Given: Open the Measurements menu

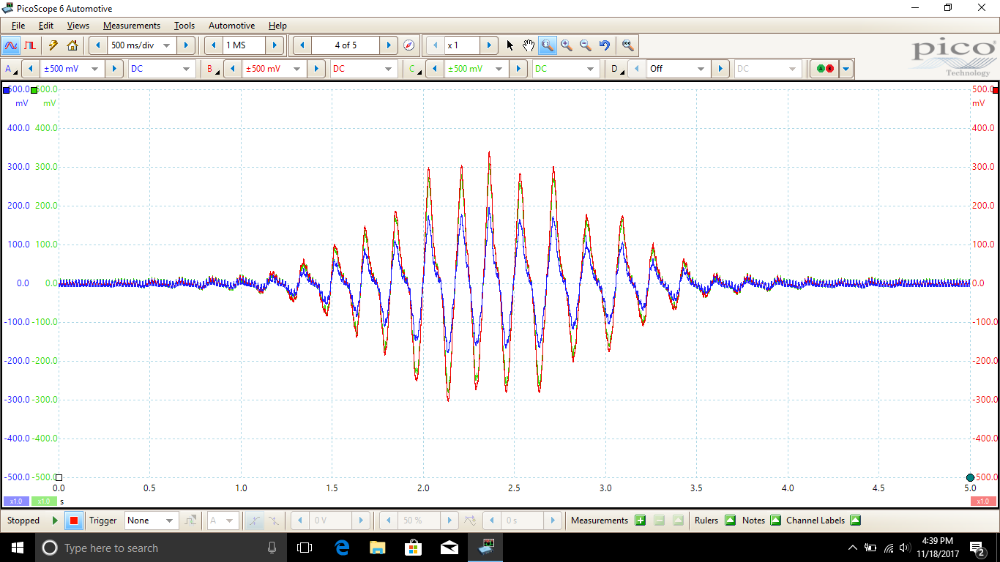Looking at the screenshot, I should tap(131, 25).
